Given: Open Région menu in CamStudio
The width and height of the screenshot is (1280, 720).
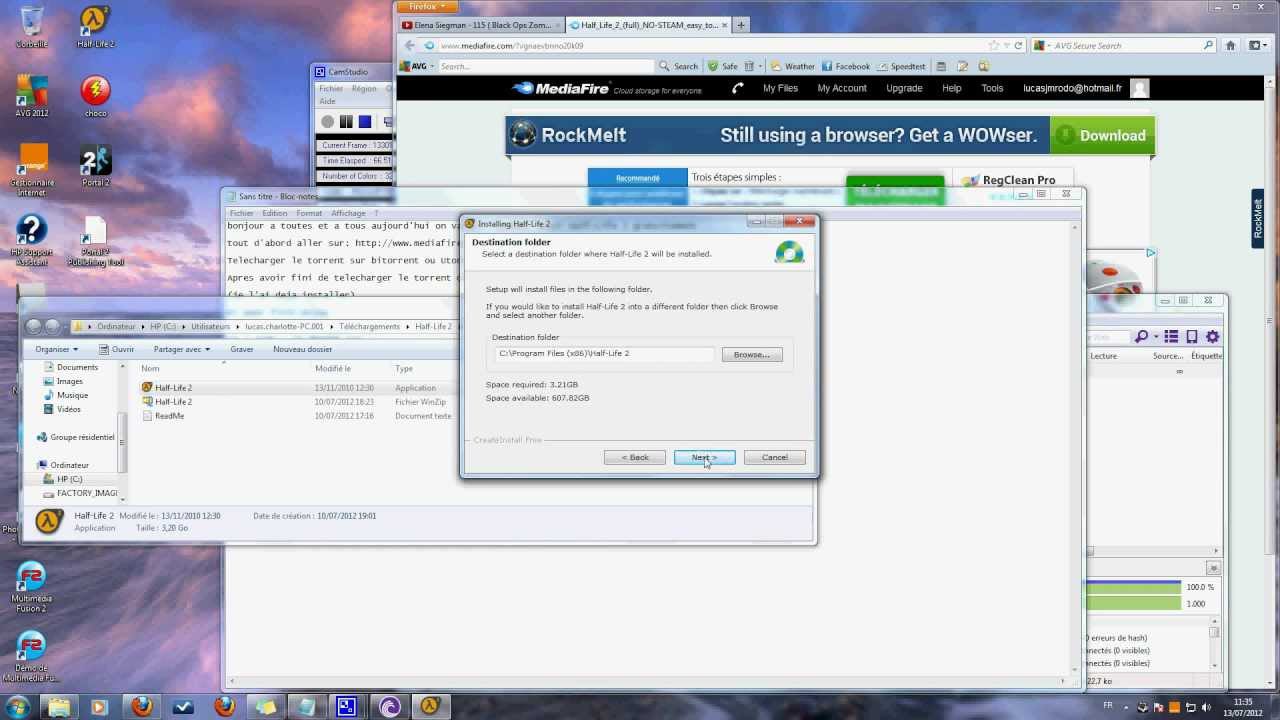Looking at the screenshot, I should [364, 88].
